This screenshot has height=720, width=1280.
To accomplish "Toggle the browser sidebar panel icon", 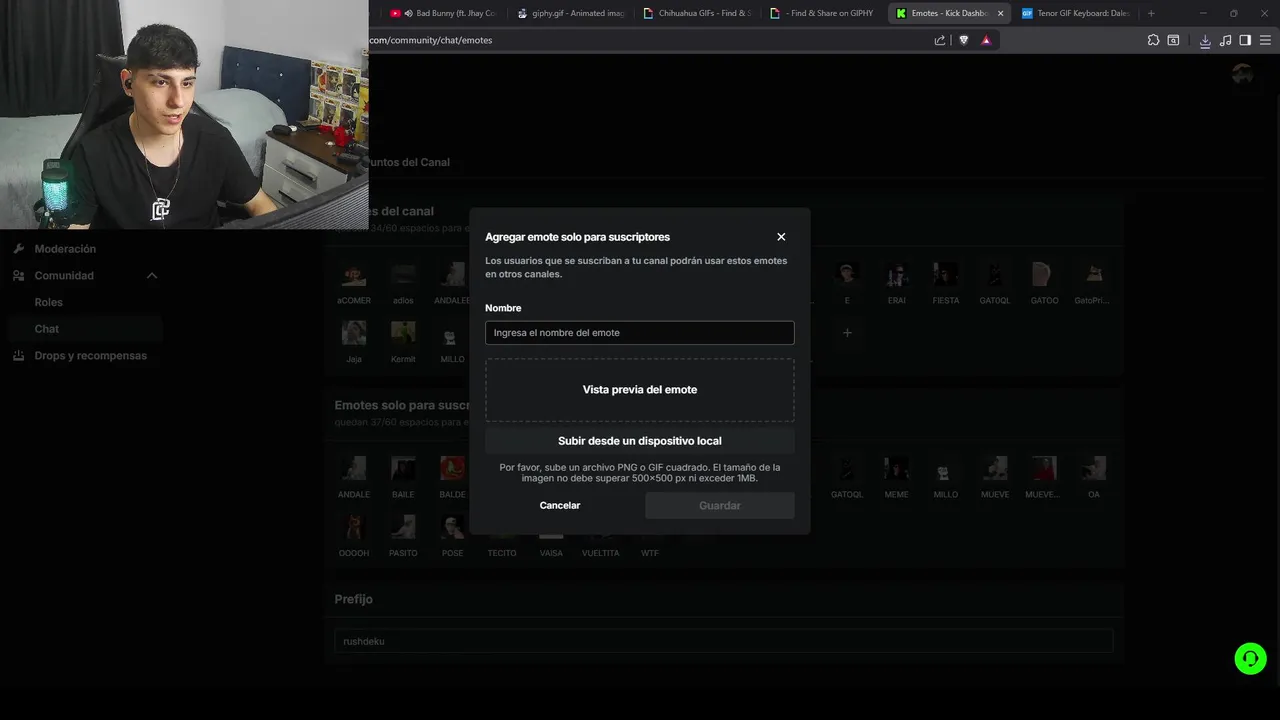I will [1245, 40].
